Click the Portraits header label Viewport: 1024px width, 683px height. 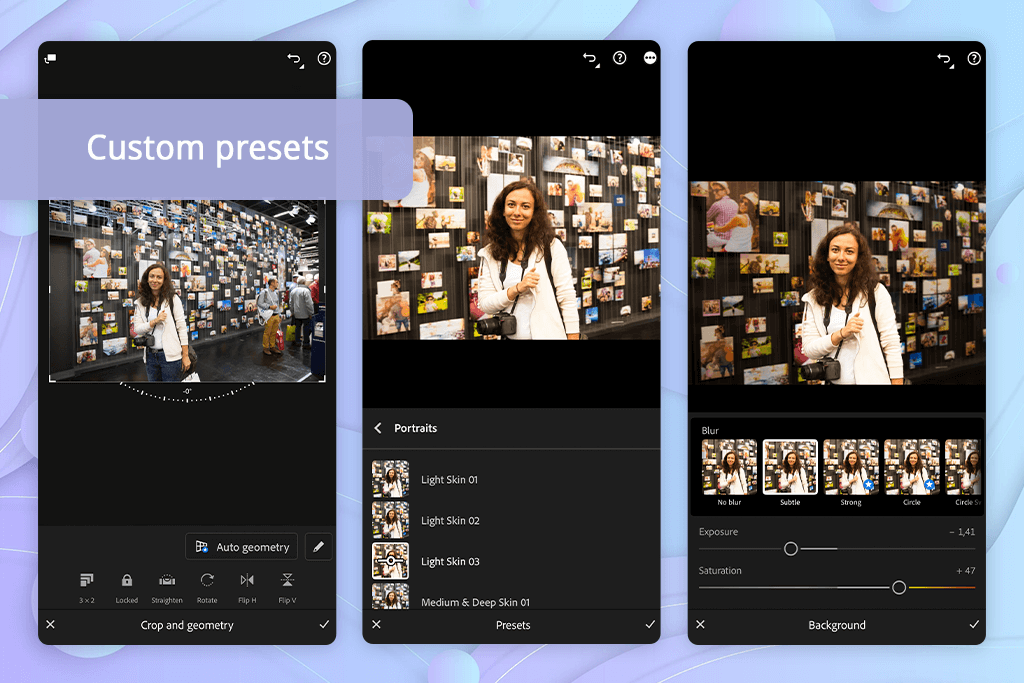coord(415,428)
